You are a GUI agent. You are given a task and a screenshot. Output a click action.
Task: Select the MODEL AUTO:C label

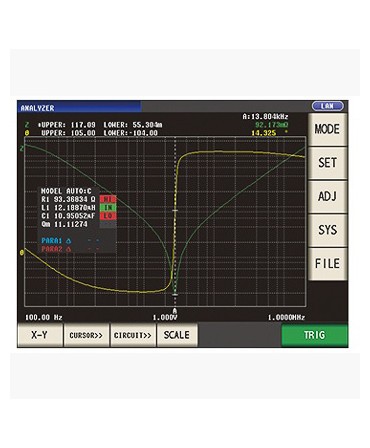[x=66, y=191]
